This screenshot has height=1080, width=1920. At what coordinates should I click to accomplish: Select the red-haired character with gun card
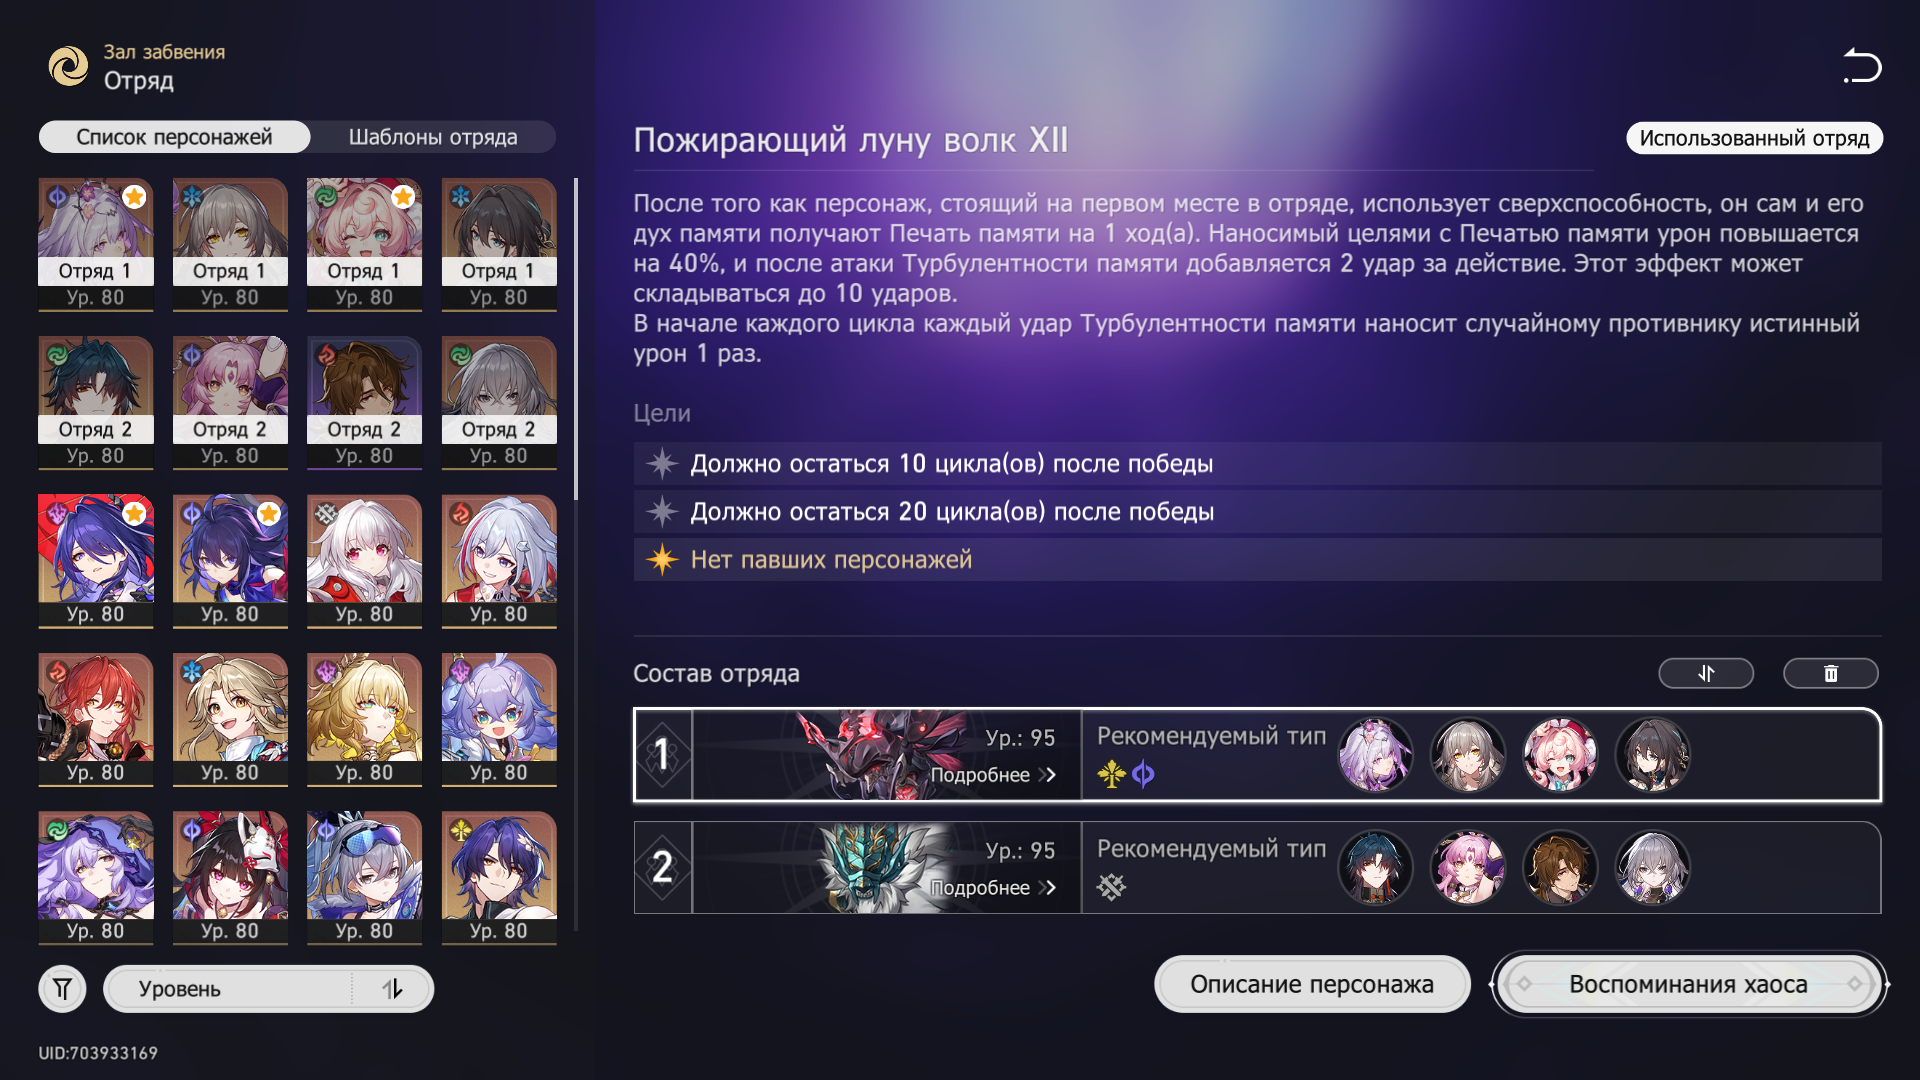point(96,720)
